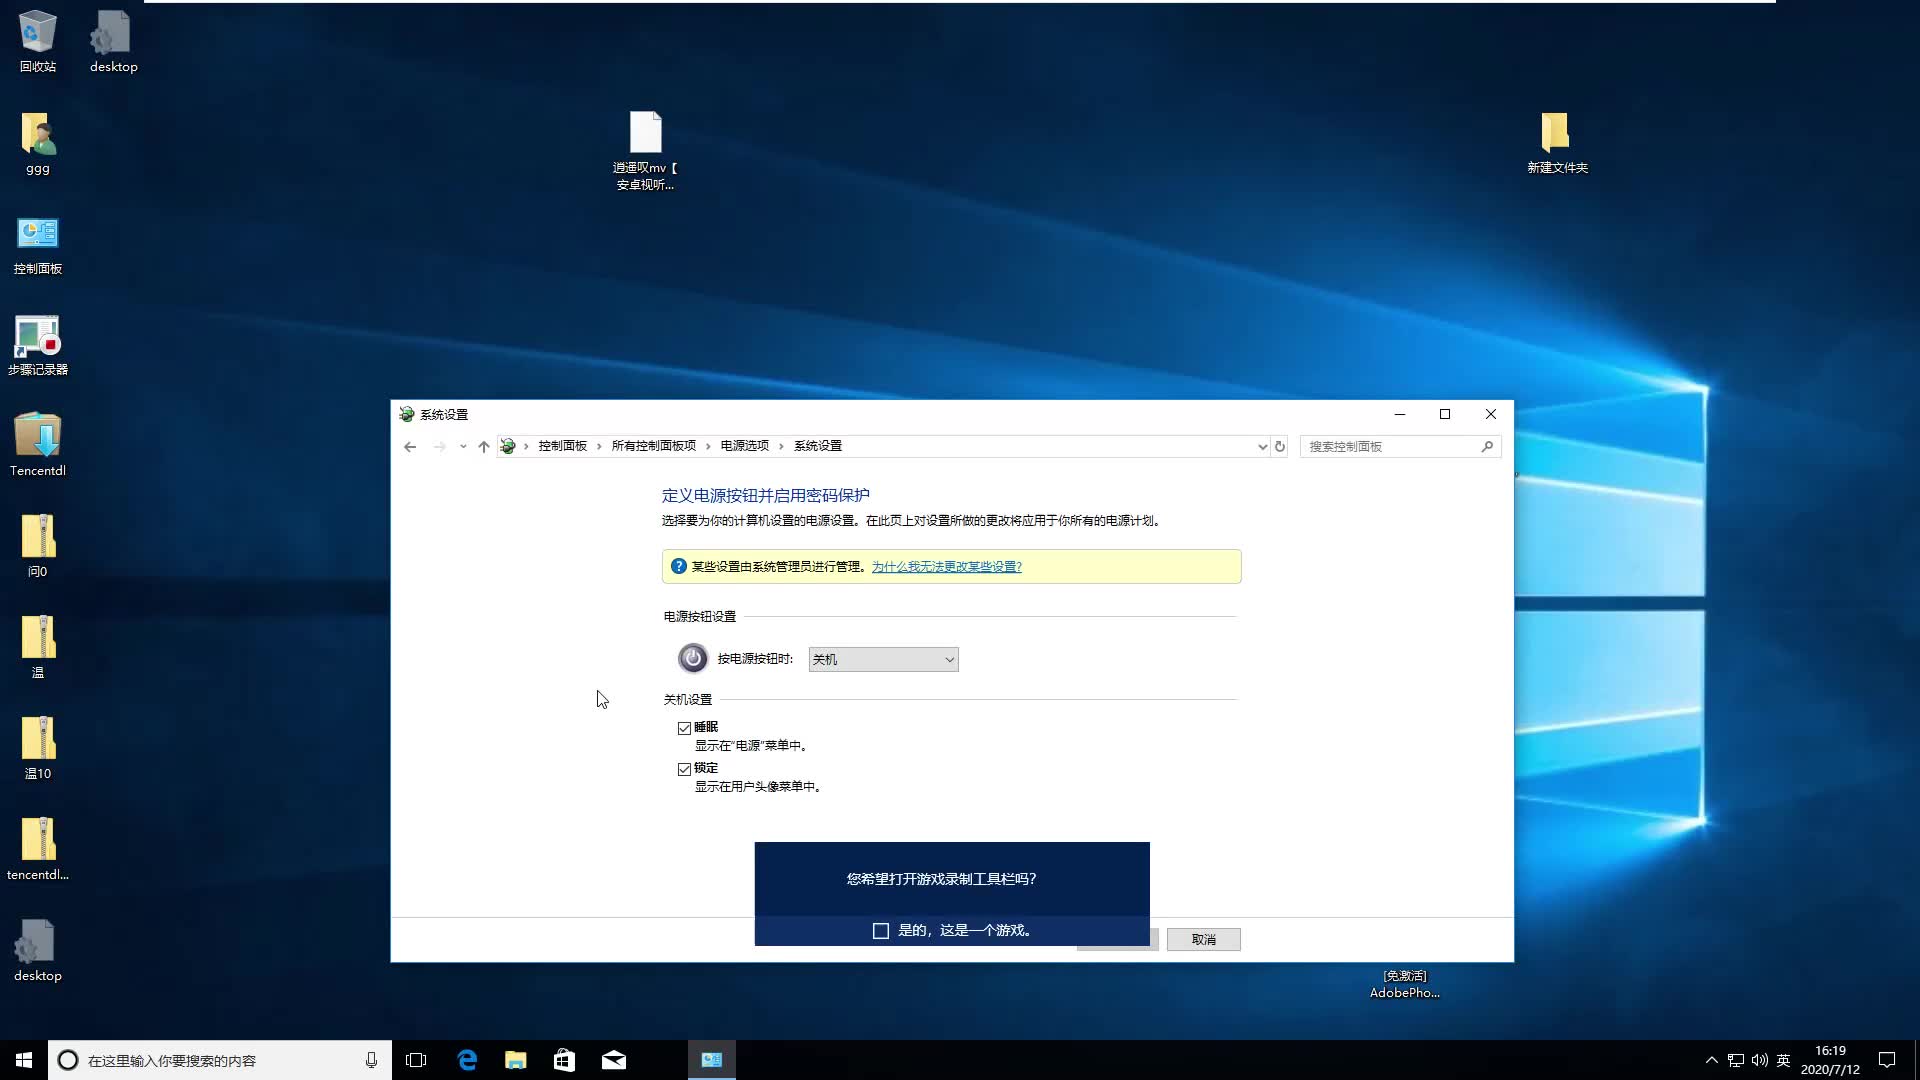1920x1080 pixels.
Task: Open the top desktop settings file icon
Action: pos(113,40)
